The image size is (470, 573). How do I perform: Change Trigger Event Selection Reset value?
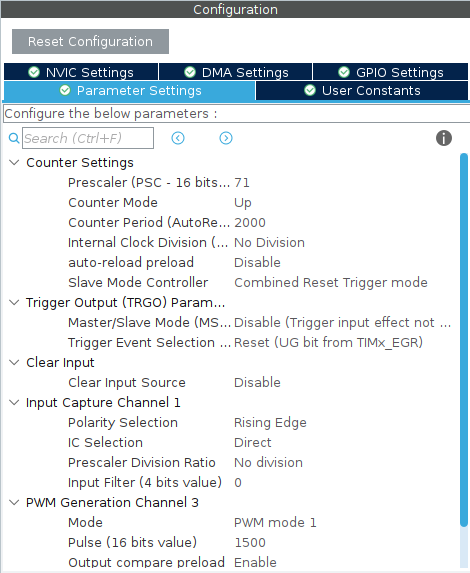pyautogui.click(x=329, y=342)
